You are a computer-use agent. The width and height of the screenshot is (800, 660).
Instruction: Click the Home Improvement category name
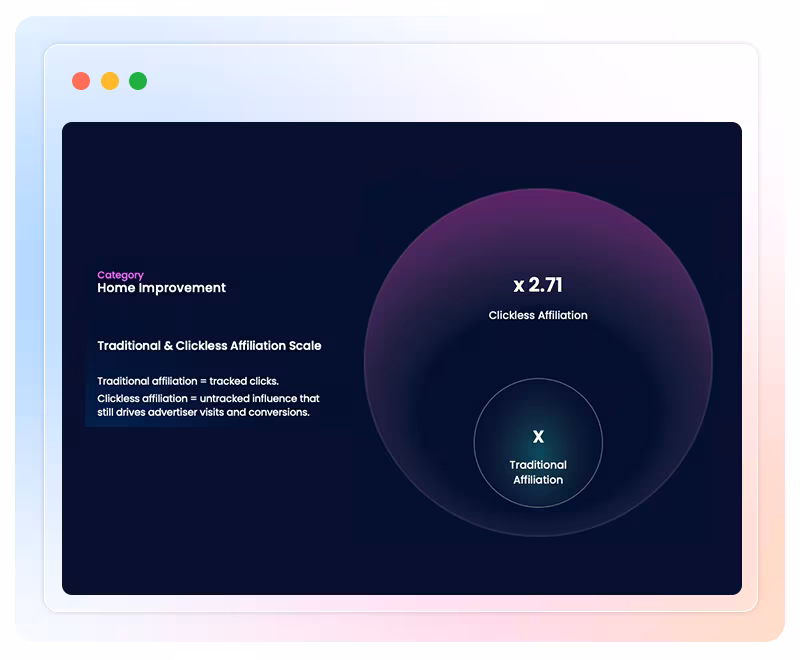(161, 288)
